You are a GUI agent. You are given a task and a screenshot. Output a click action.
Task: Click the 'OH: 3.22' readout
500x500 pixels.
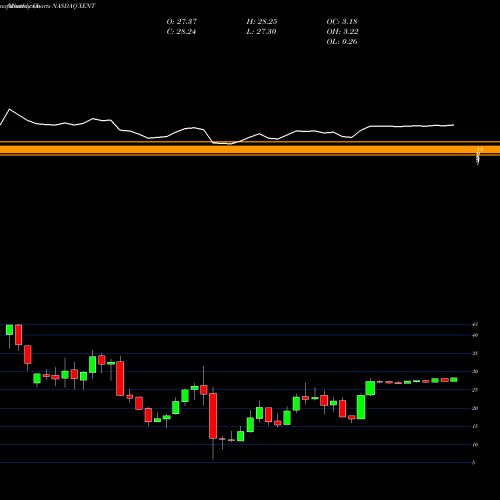[x=342, y=32]
